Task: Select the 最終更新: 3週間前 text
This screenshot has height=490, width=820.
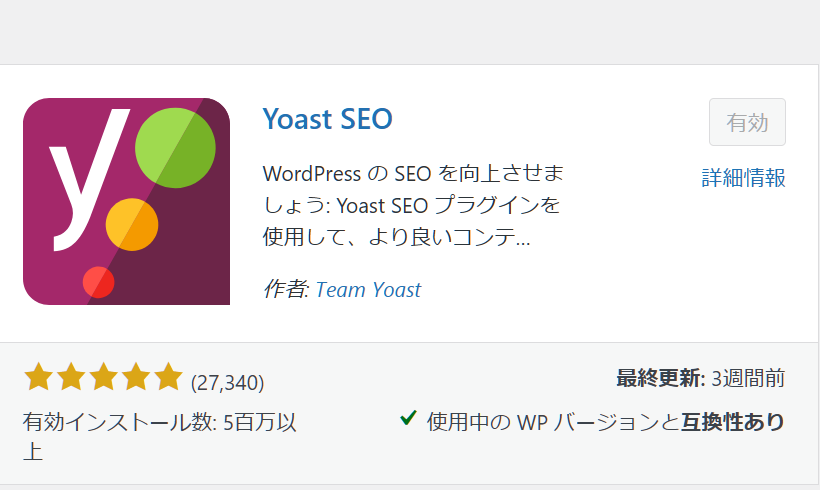Action: pyautogui.click(x=701, y=378)
